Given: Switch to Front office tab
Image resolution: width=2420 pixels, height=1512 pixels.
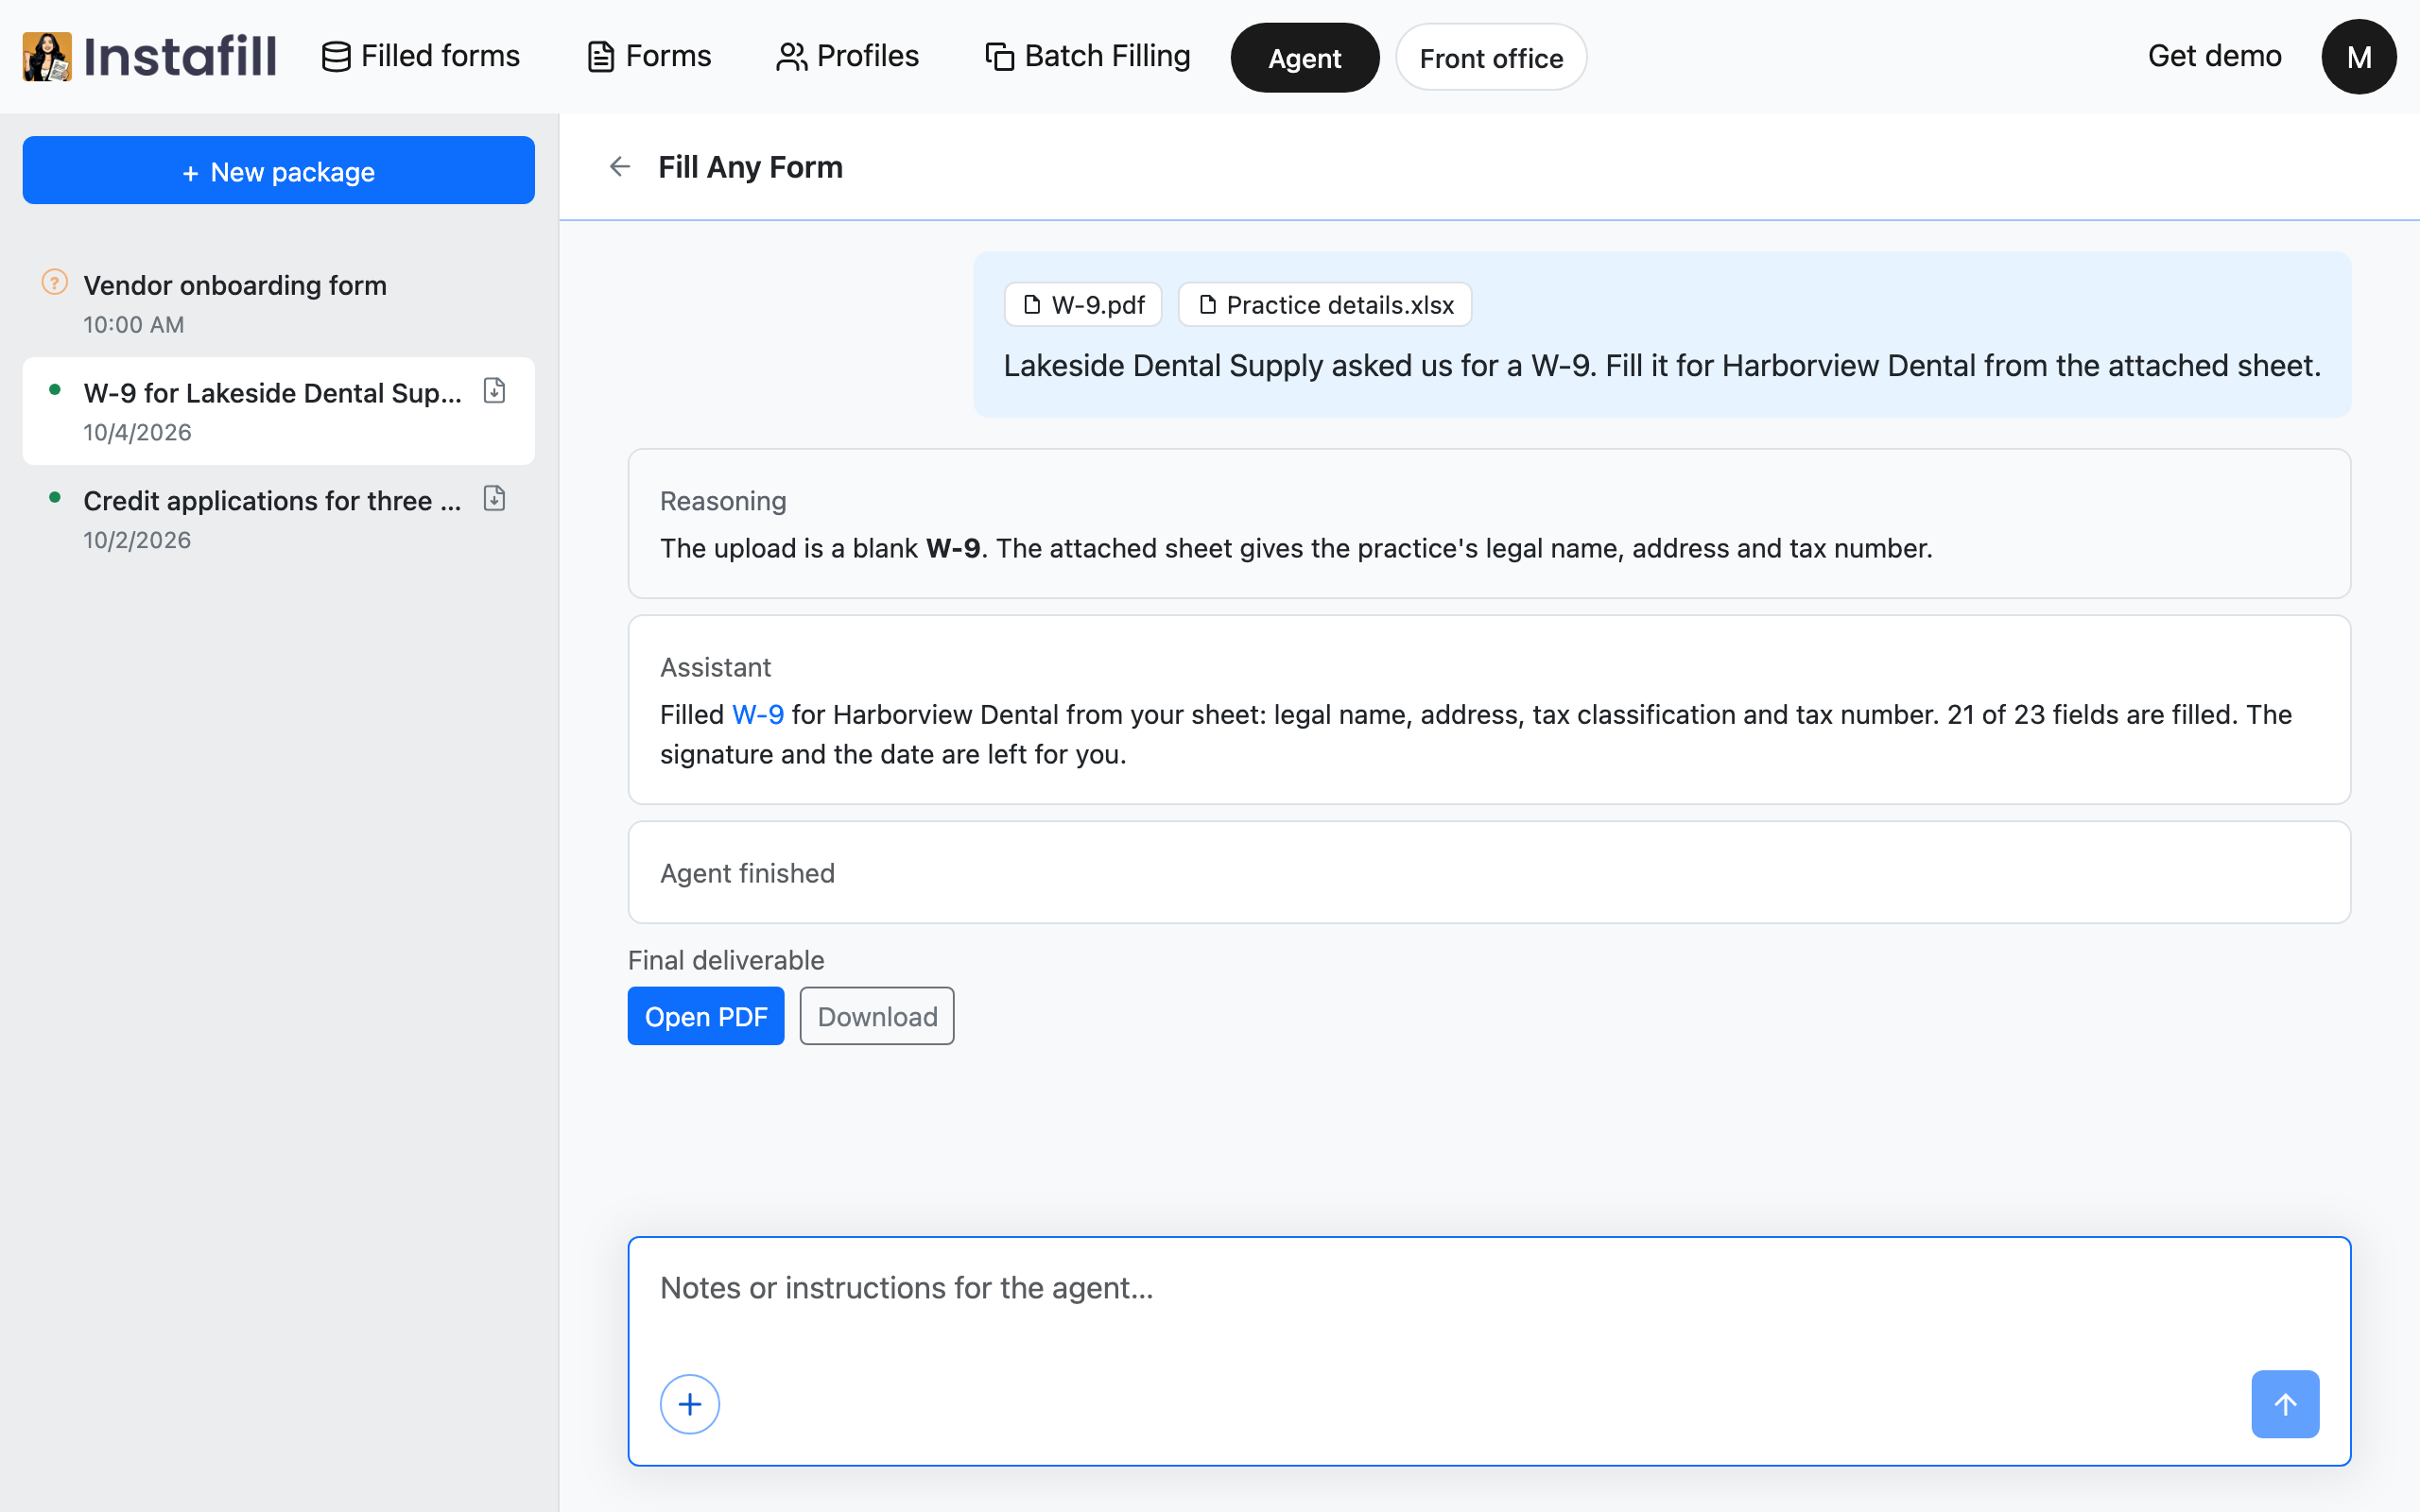Looking at the screenshot, I should [1491, 58].
